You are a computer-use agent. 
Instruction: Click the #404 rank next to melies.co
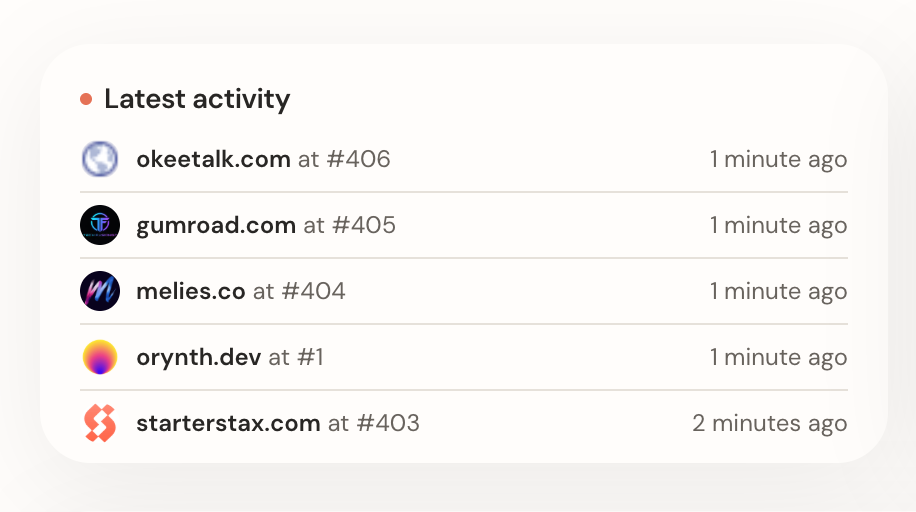314,291
